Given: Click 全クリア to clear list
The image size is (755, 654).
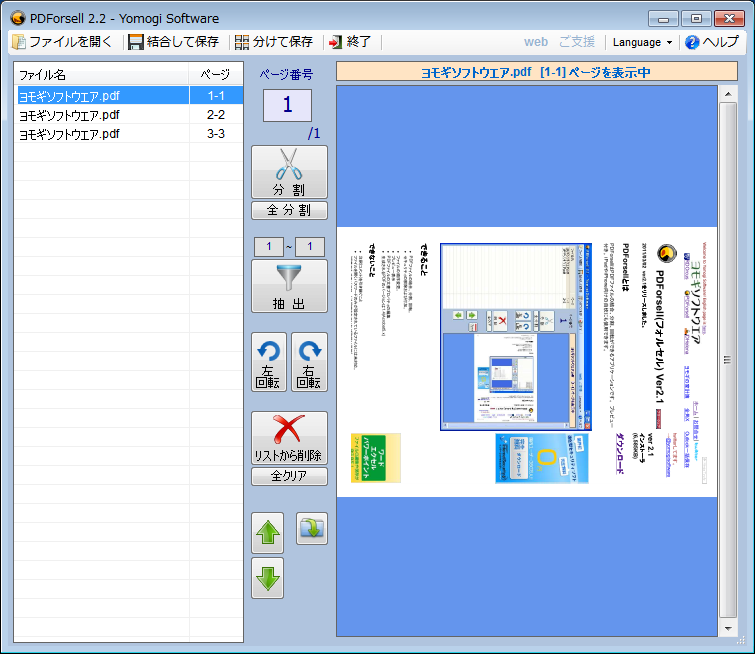Looking at the screenshot, I should 289,476.
